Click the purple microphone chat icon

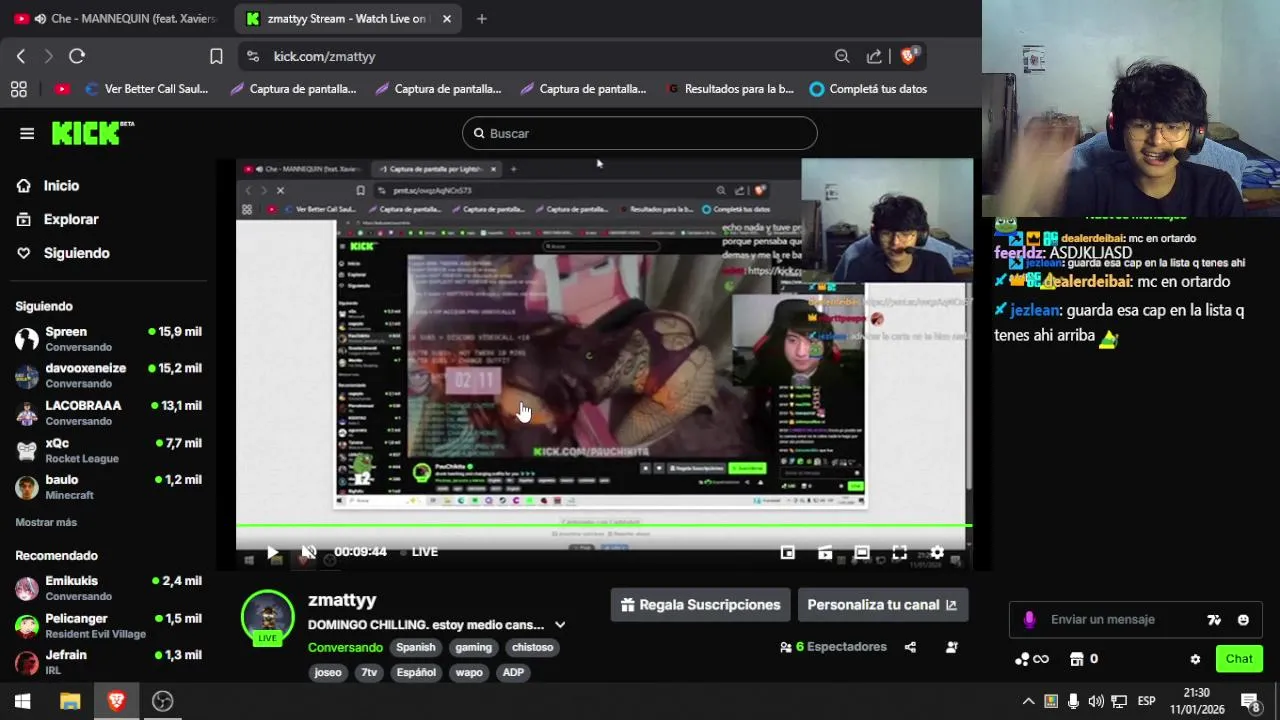(1029, 620)
